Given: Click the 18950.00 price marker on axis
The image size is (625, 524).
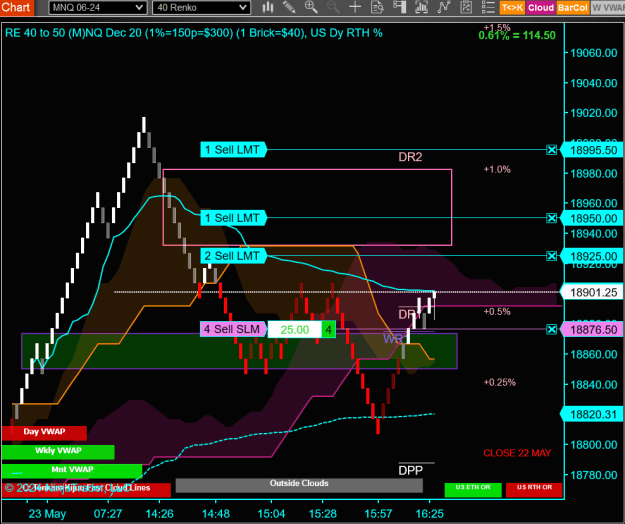Looking at the screenshot, I should (x=593, y=218).
